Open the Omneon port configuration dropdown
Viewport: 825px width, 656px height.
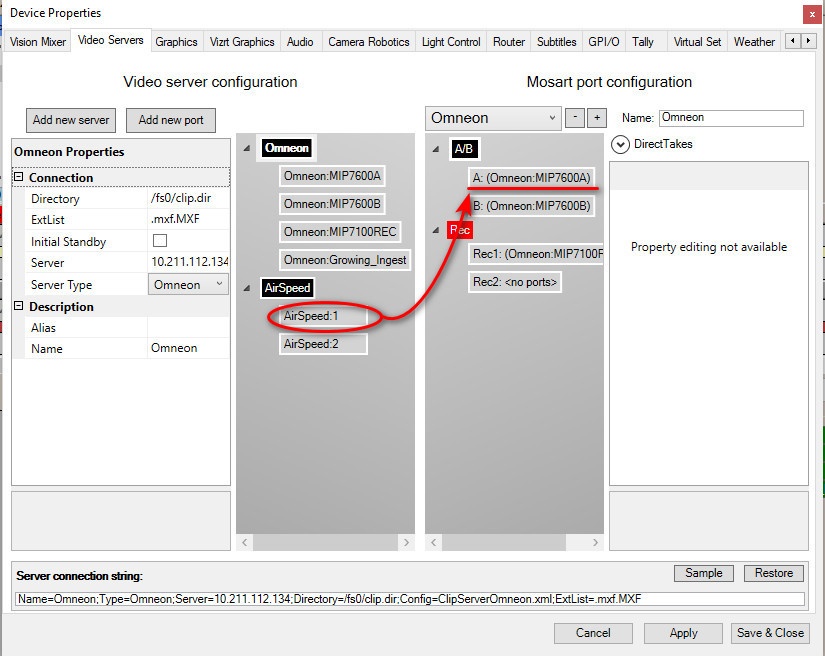(x=493, y=118)
